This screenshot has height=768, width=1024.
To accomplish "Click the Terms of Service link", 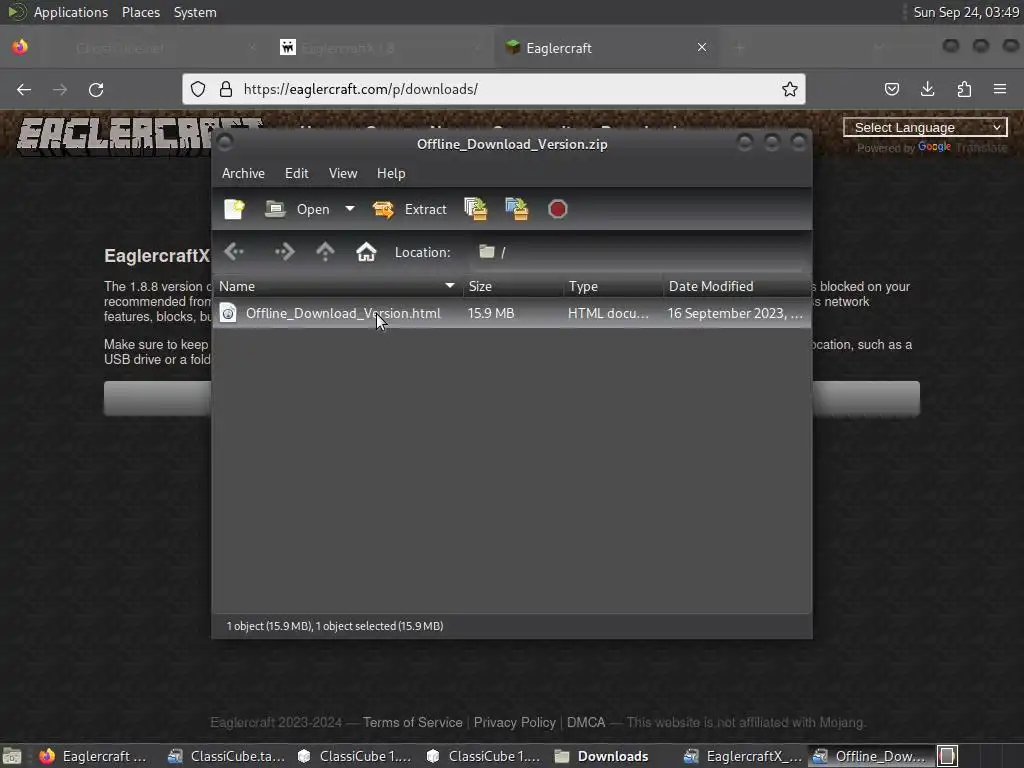I will tap(413, 722).
